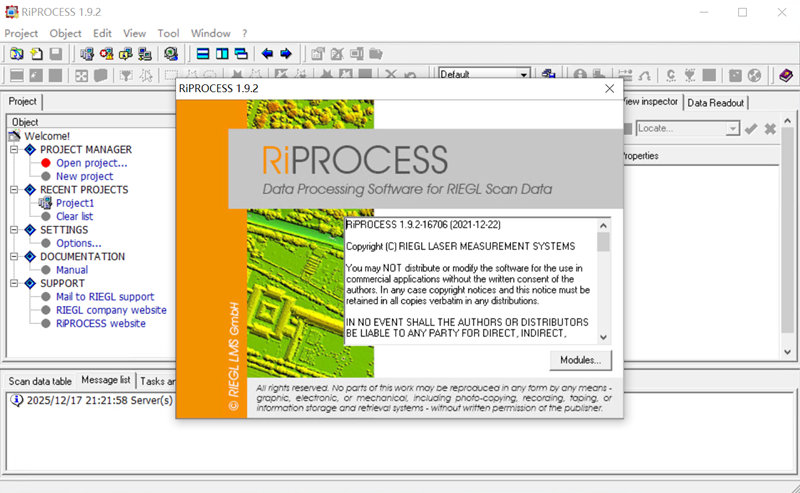Open the ? help menu
The width and height of the screenshot is (800, 493).
(x=245, y=33)
